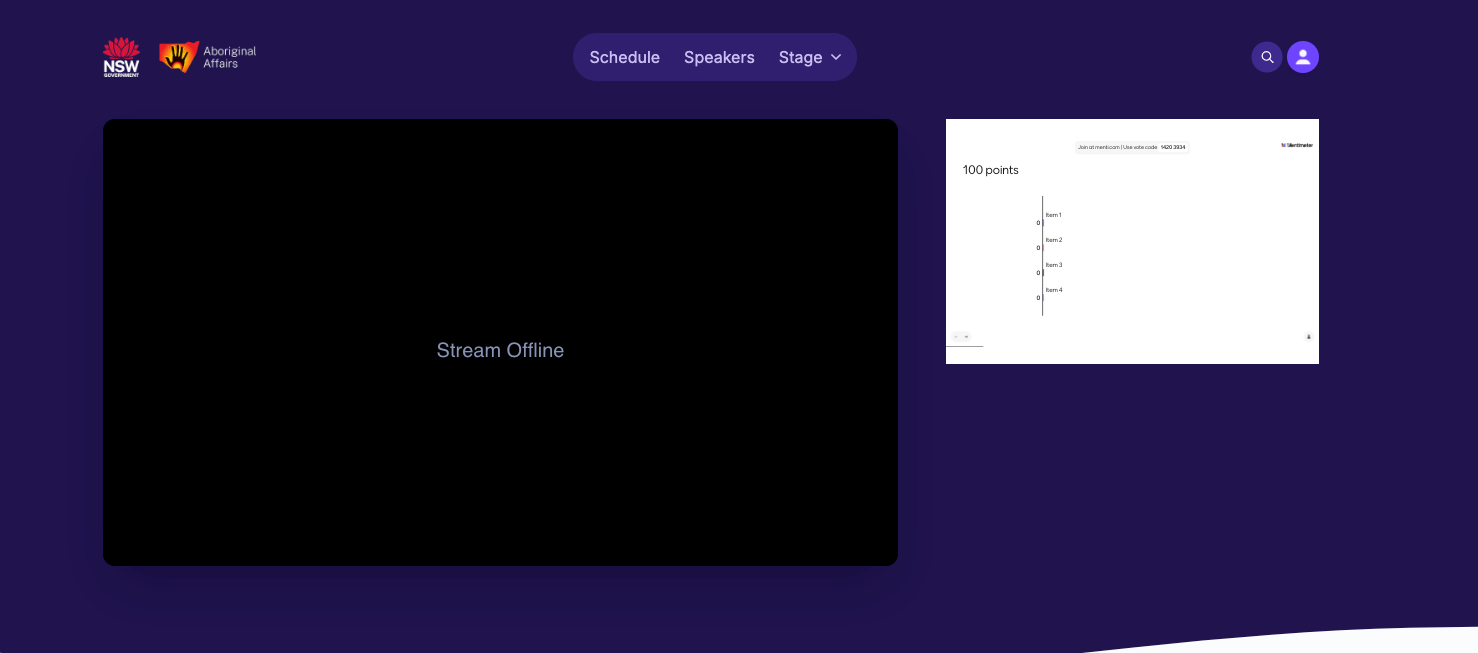Image resolution: width=1478 pixels, height=653 pixels.
Task: Select the vote code 1420 3934
Action: 1173,147
